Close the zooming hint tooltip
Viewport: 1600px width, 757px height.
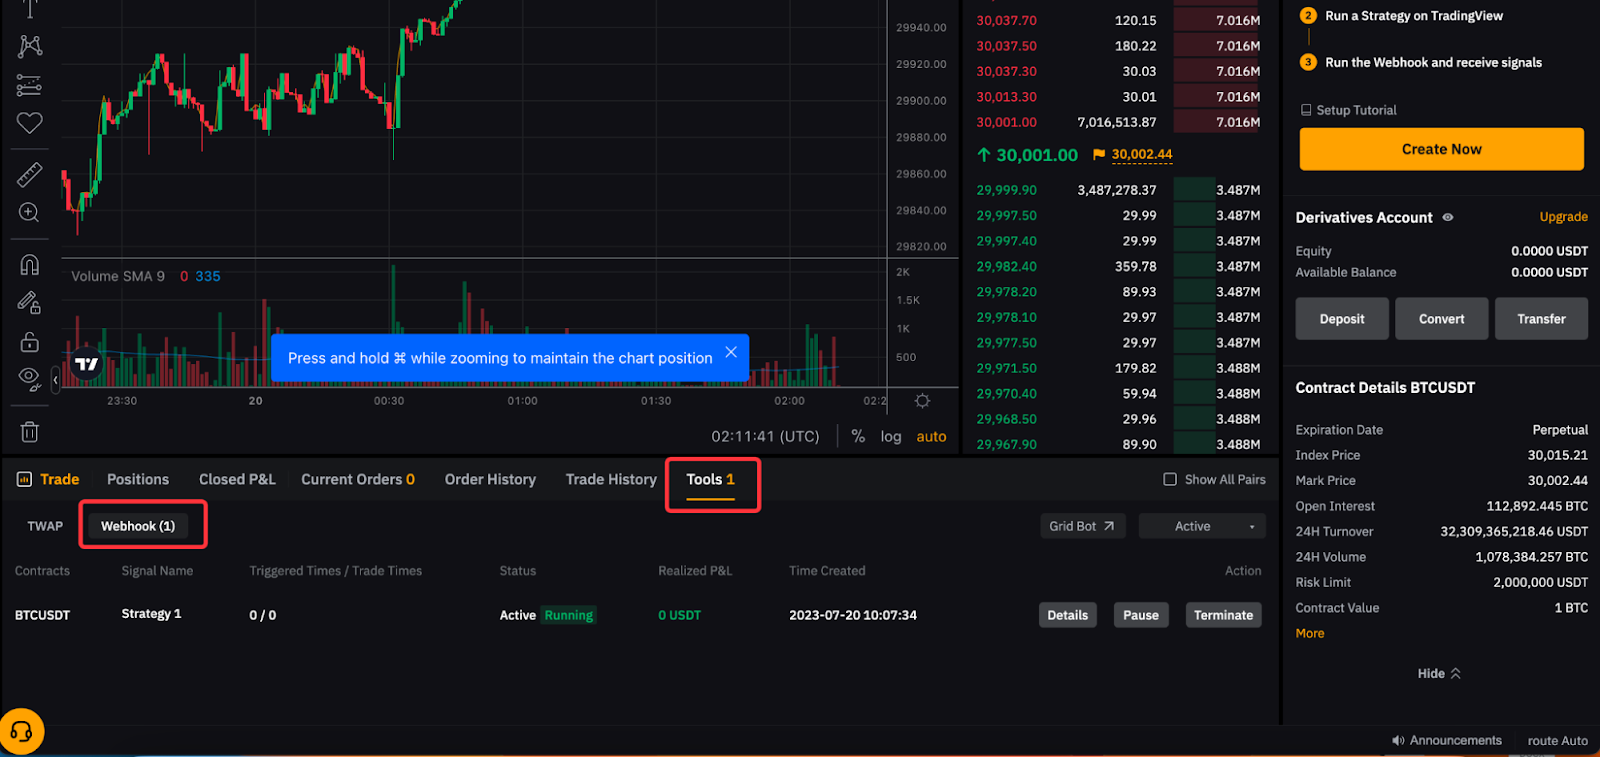(731, 352)
